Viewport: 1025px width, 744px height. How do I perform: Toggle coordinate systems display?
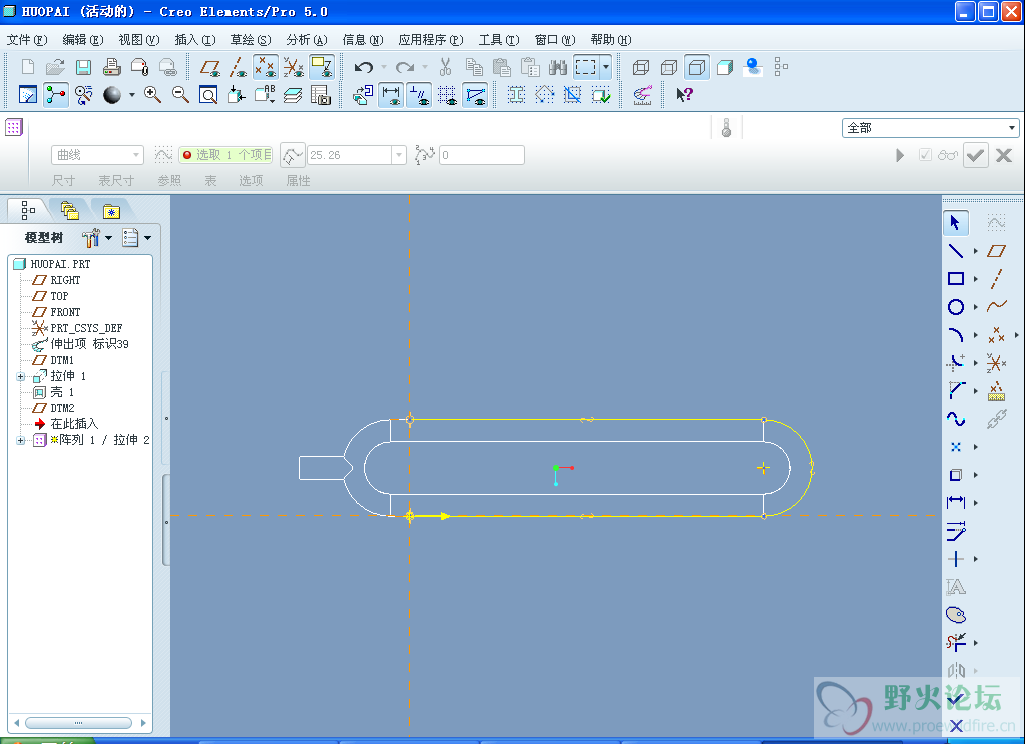[294, 67]
